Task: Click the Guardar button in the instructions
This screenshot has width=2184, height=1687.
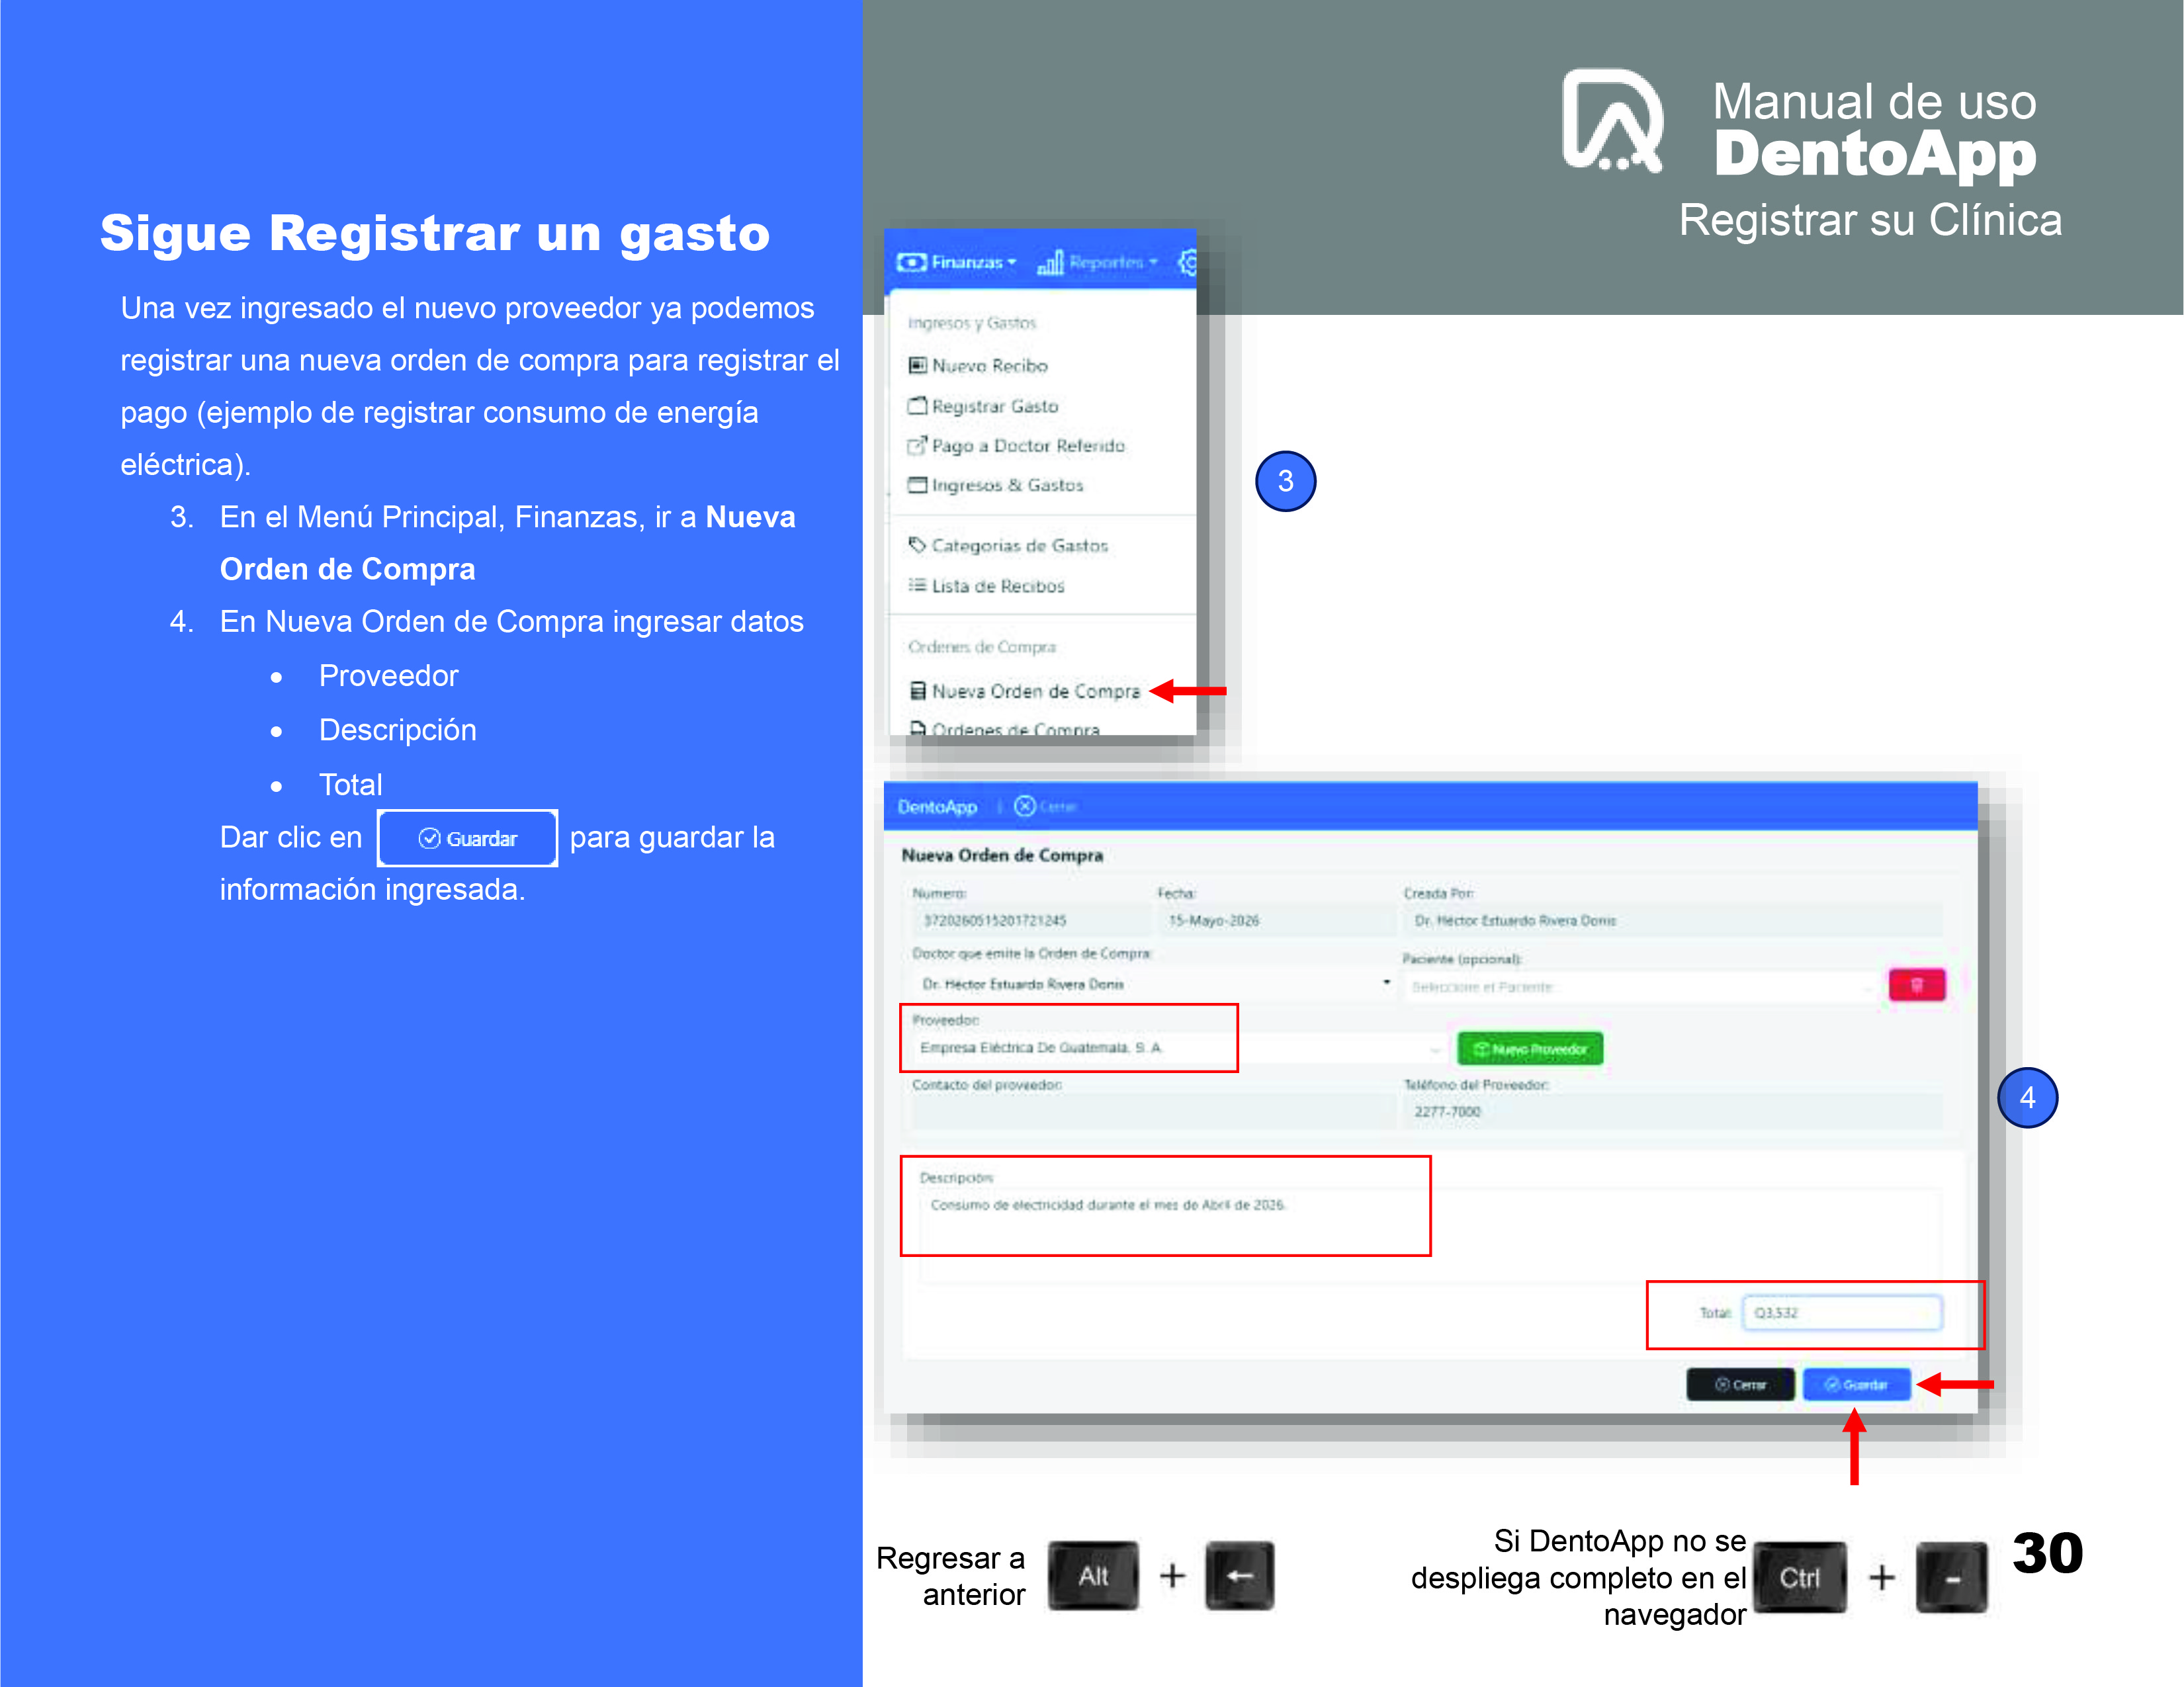Action: [x=468, y=838]
